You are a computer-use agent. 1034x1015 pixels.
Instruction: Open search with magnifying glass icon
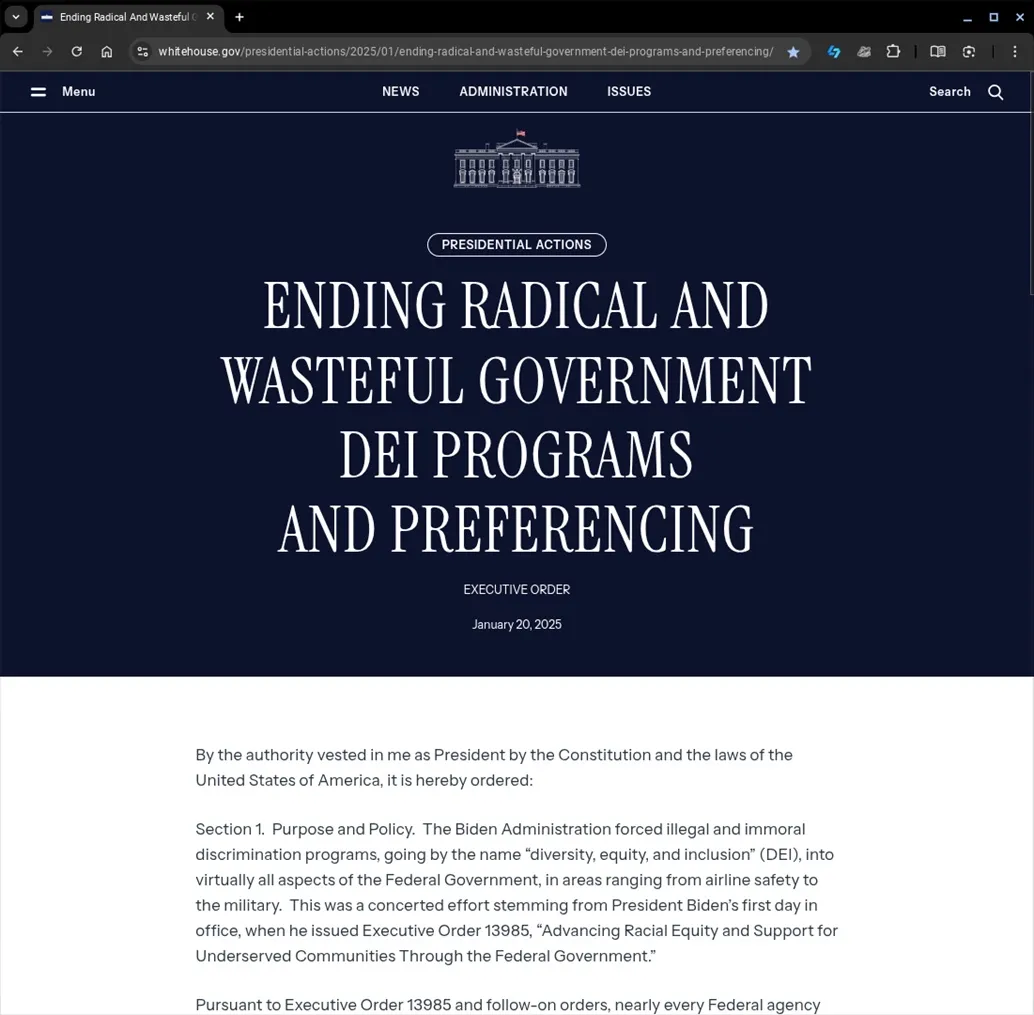pyautogui.click(x=996, y=92)
